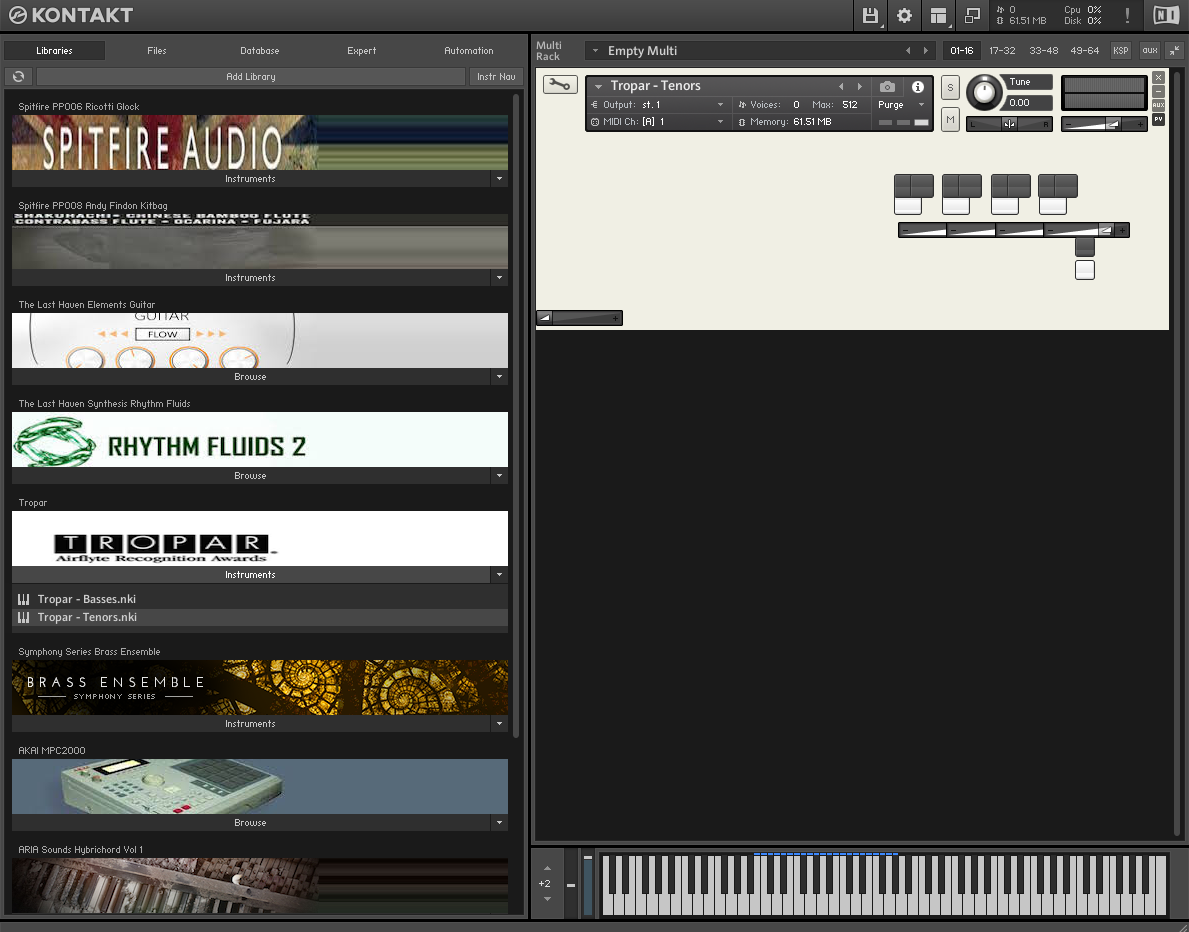This screenshot has height=932, width=1189.
Task: Shift keyboard octave up arrow
Action: pyautogui.click(x=547, y=868)
